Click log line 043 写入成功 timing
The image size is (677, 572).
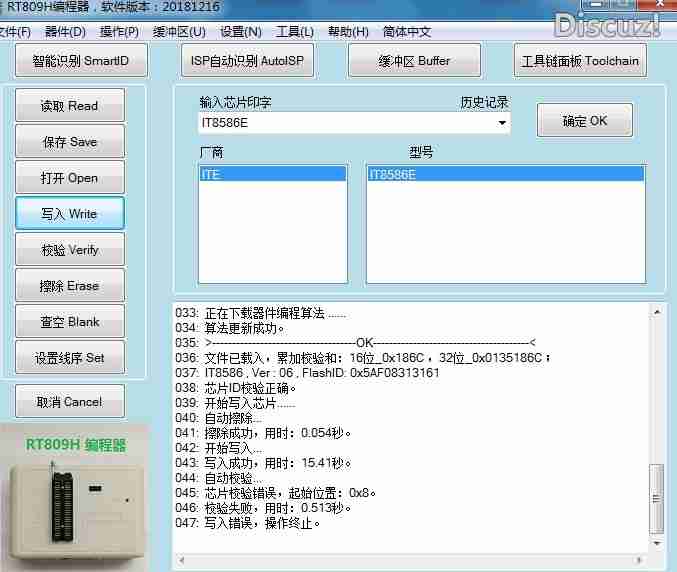263,463
